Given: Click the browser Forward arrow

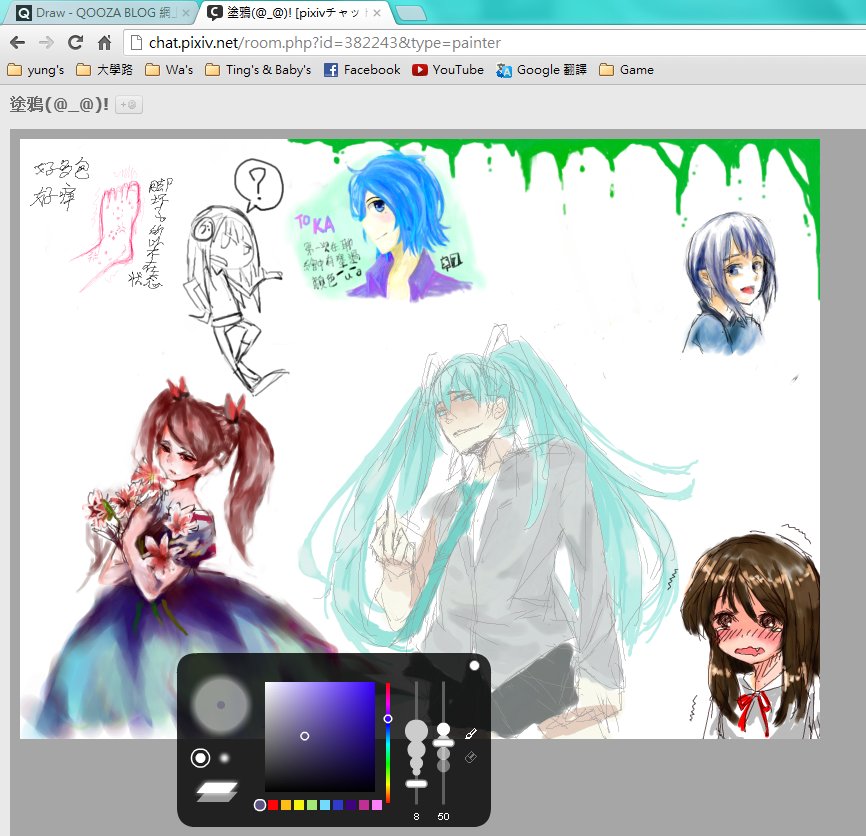Looking at the screenshot, I should [x=46, y=43].
